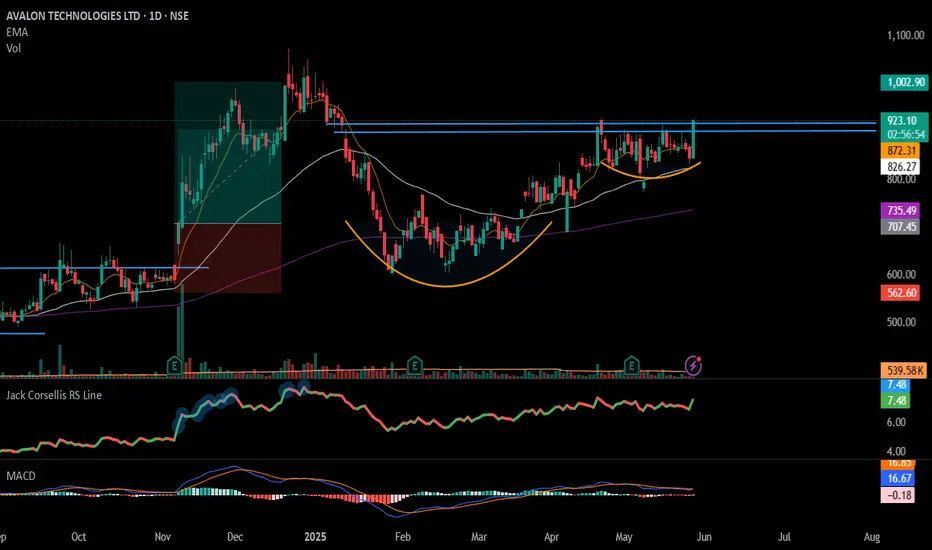Click the Feb label on time axis
Screen dimensions: 932x550
click(402, 537)
